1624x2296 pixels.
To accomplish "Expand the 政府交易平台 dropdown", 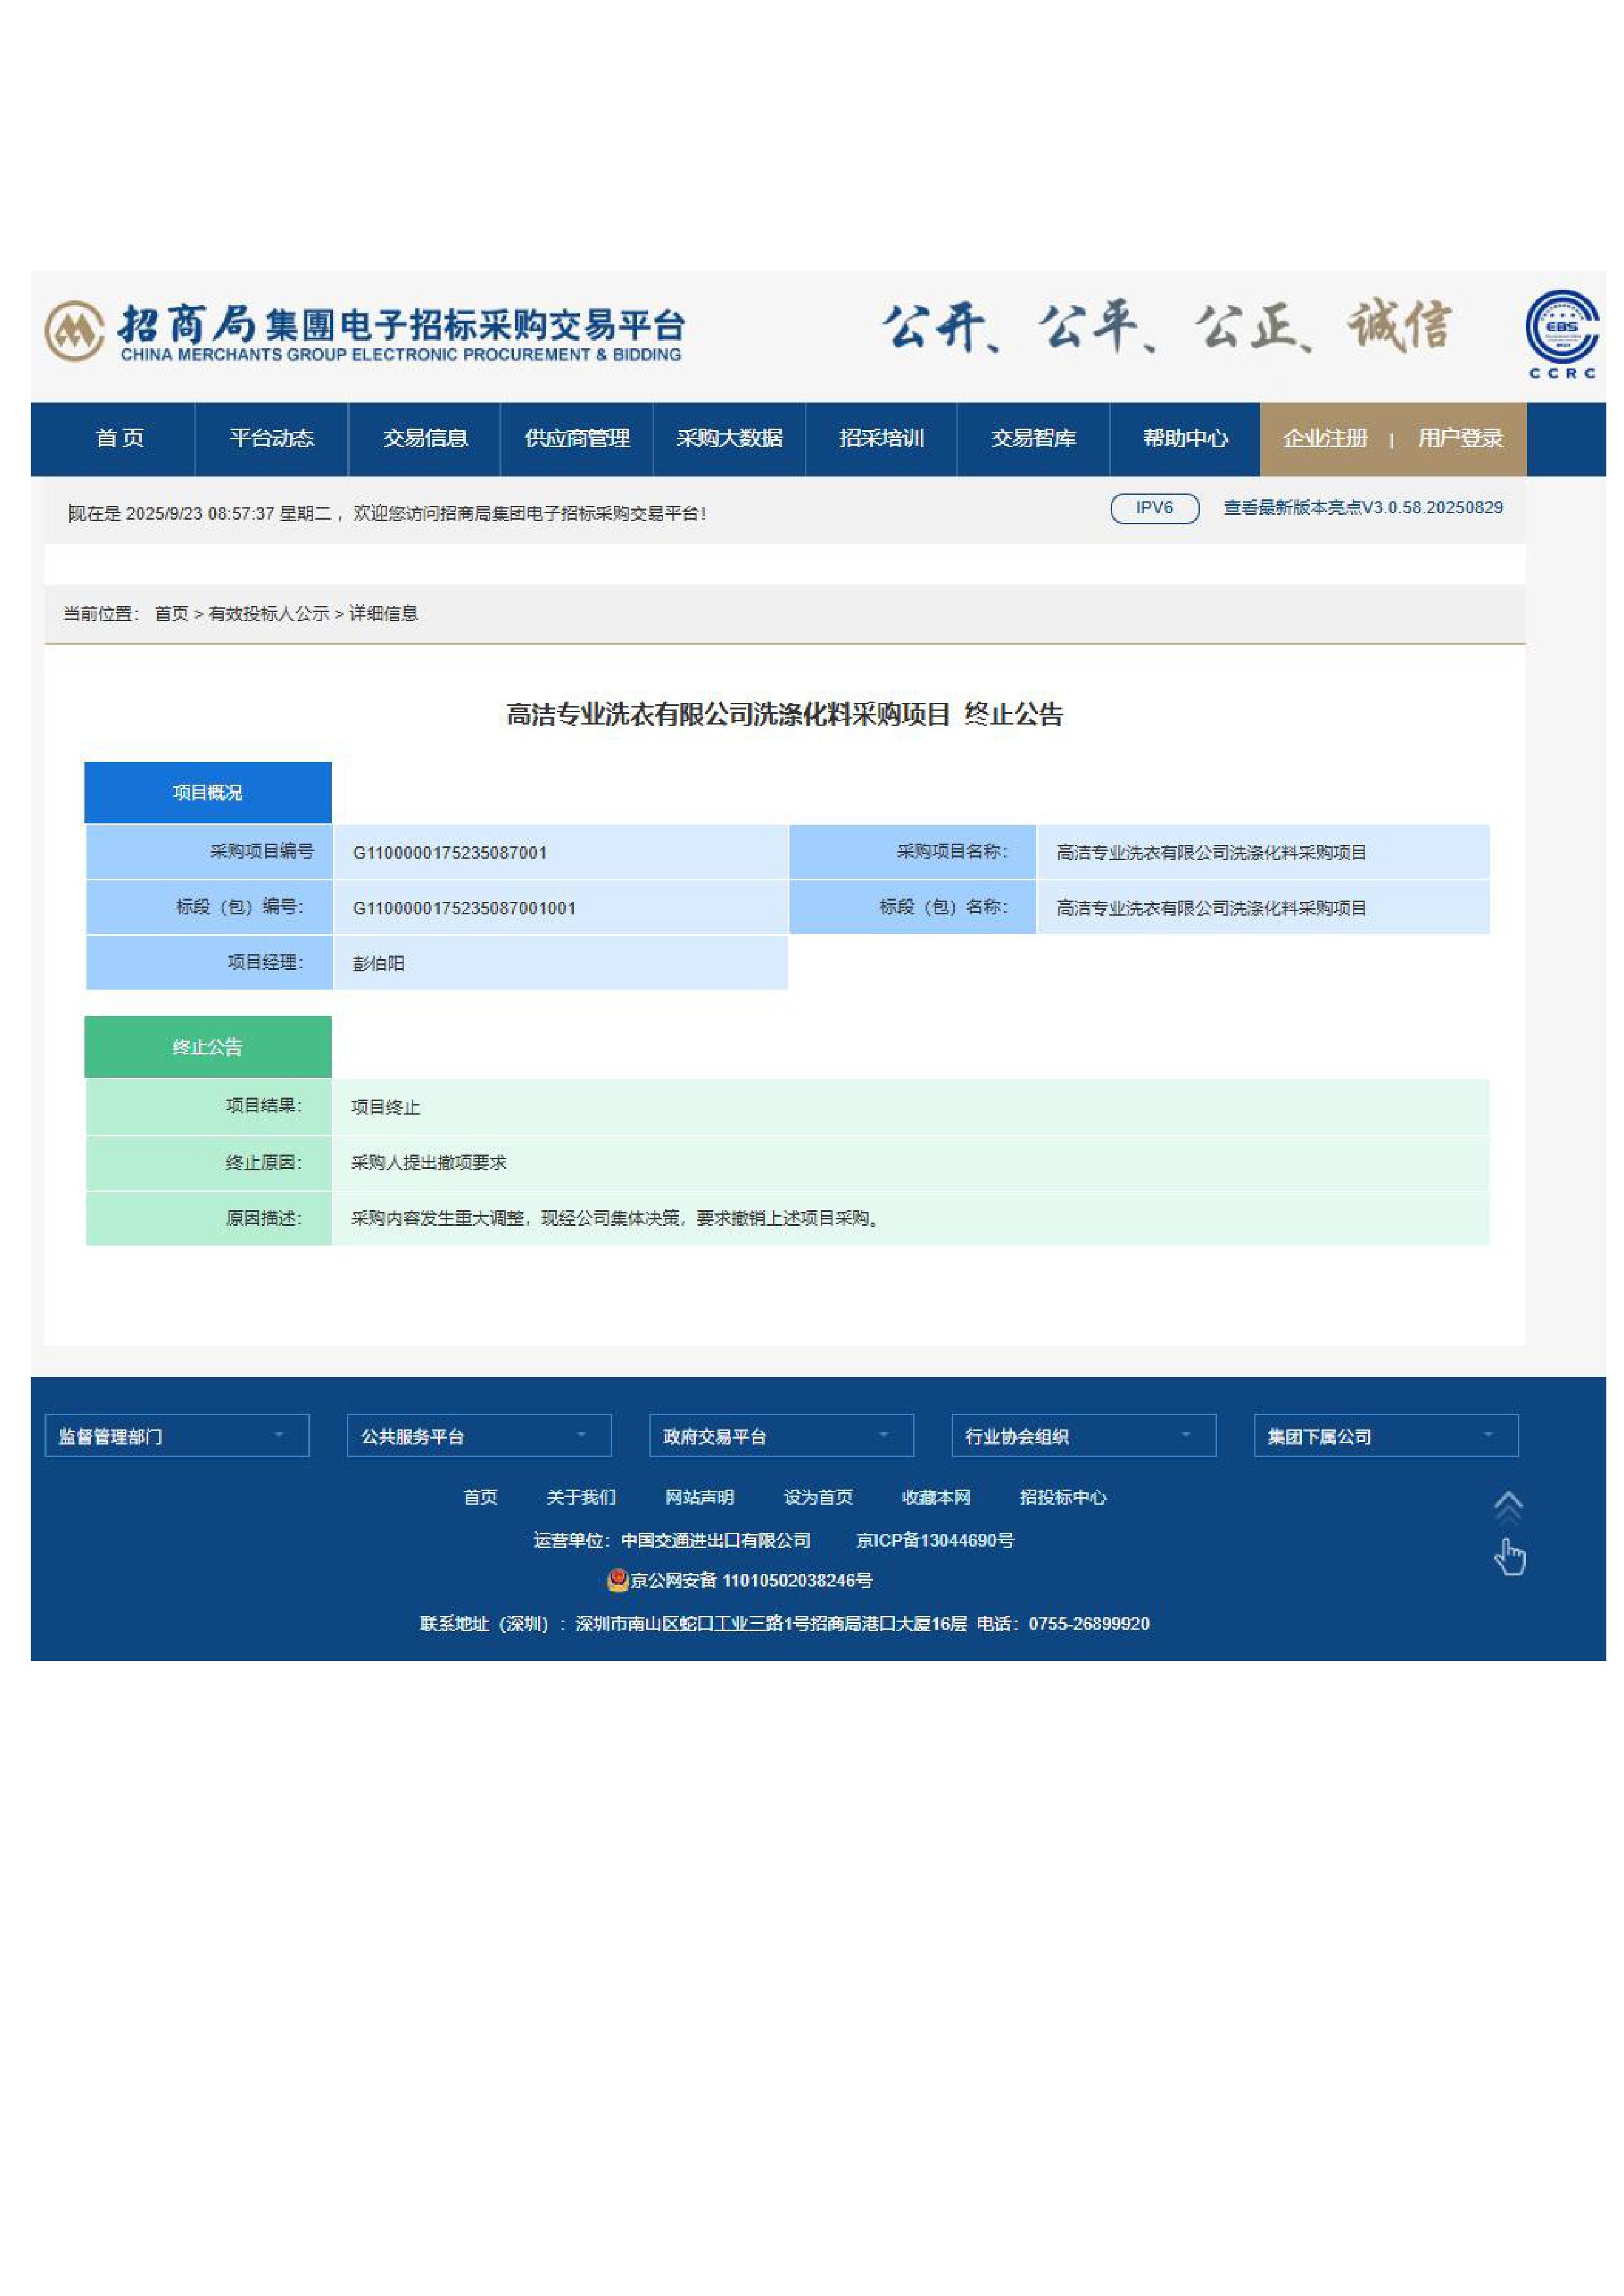I will [x=781, y=1436].
